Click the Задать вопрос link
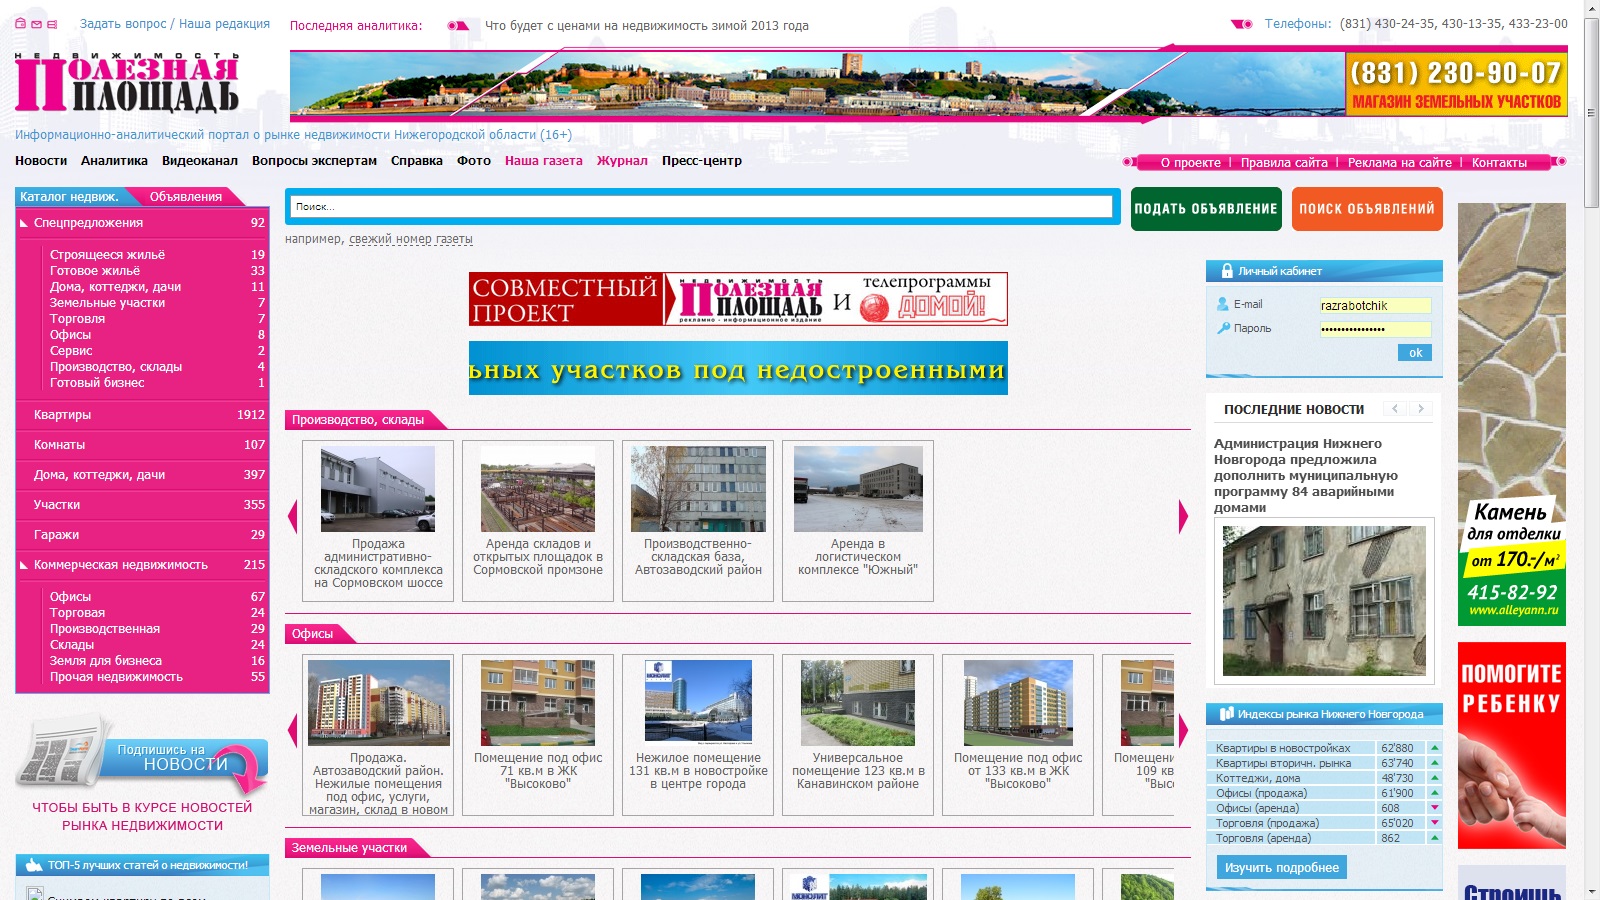 pyautogui.click(x=123, y=24)
